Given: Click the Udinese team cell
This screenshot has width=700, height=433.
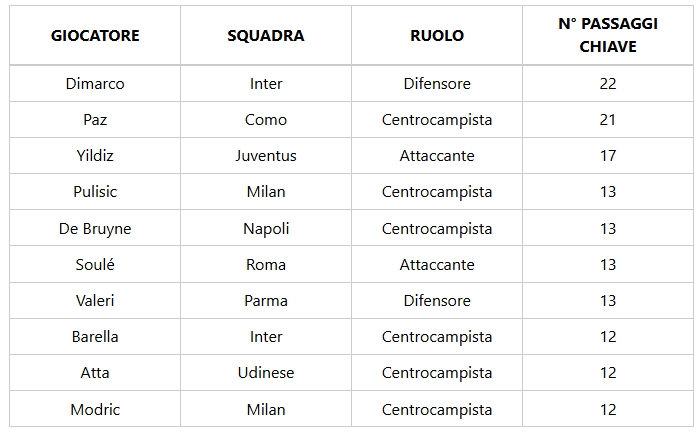Looking at the screenshot, I should [266, 373].
